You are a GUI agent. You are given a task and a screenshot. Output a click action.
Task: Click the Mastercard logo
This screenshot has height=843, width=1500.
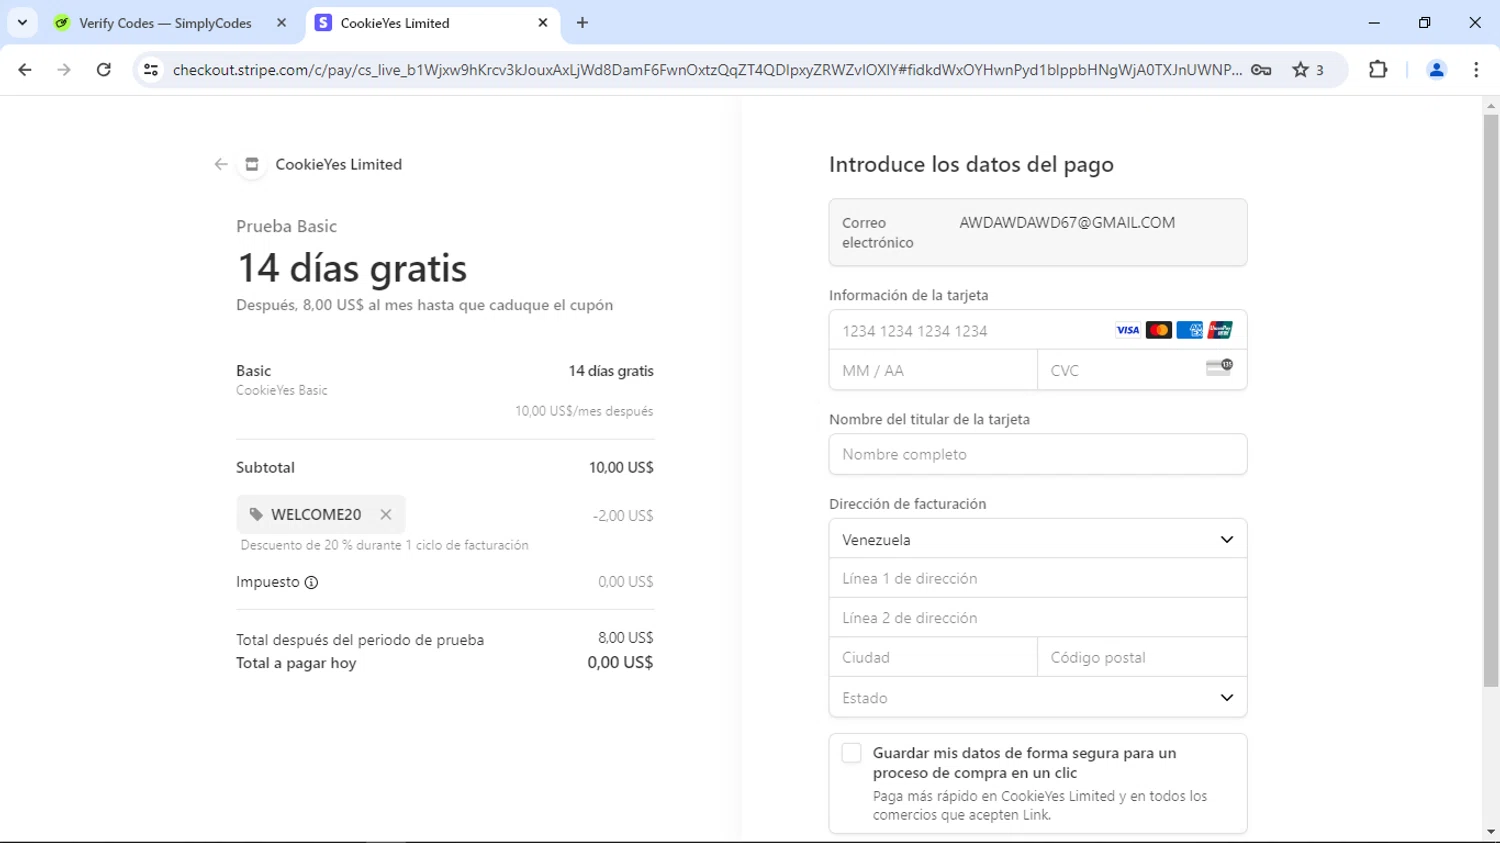[x=1158, y=330]
